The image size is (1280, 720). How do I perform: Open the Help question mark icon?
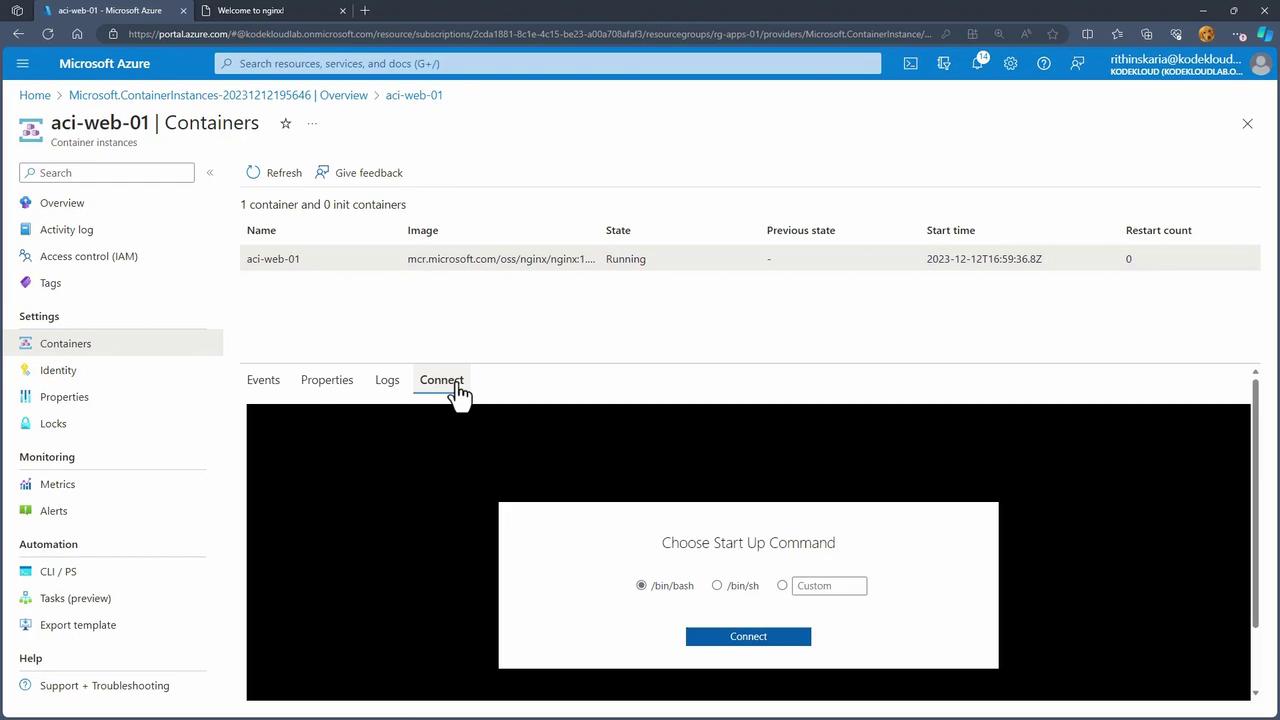tap(1044, 63)
